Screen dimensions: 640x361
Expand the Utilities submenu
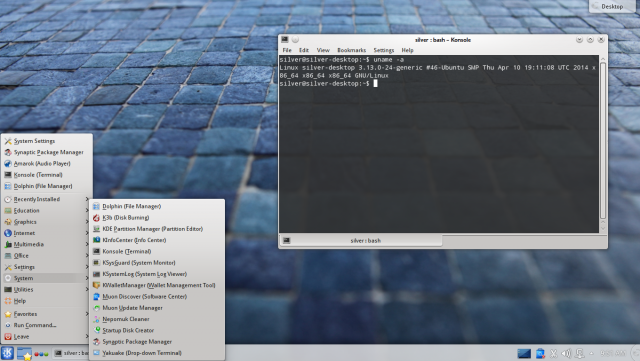click(47, 290)
